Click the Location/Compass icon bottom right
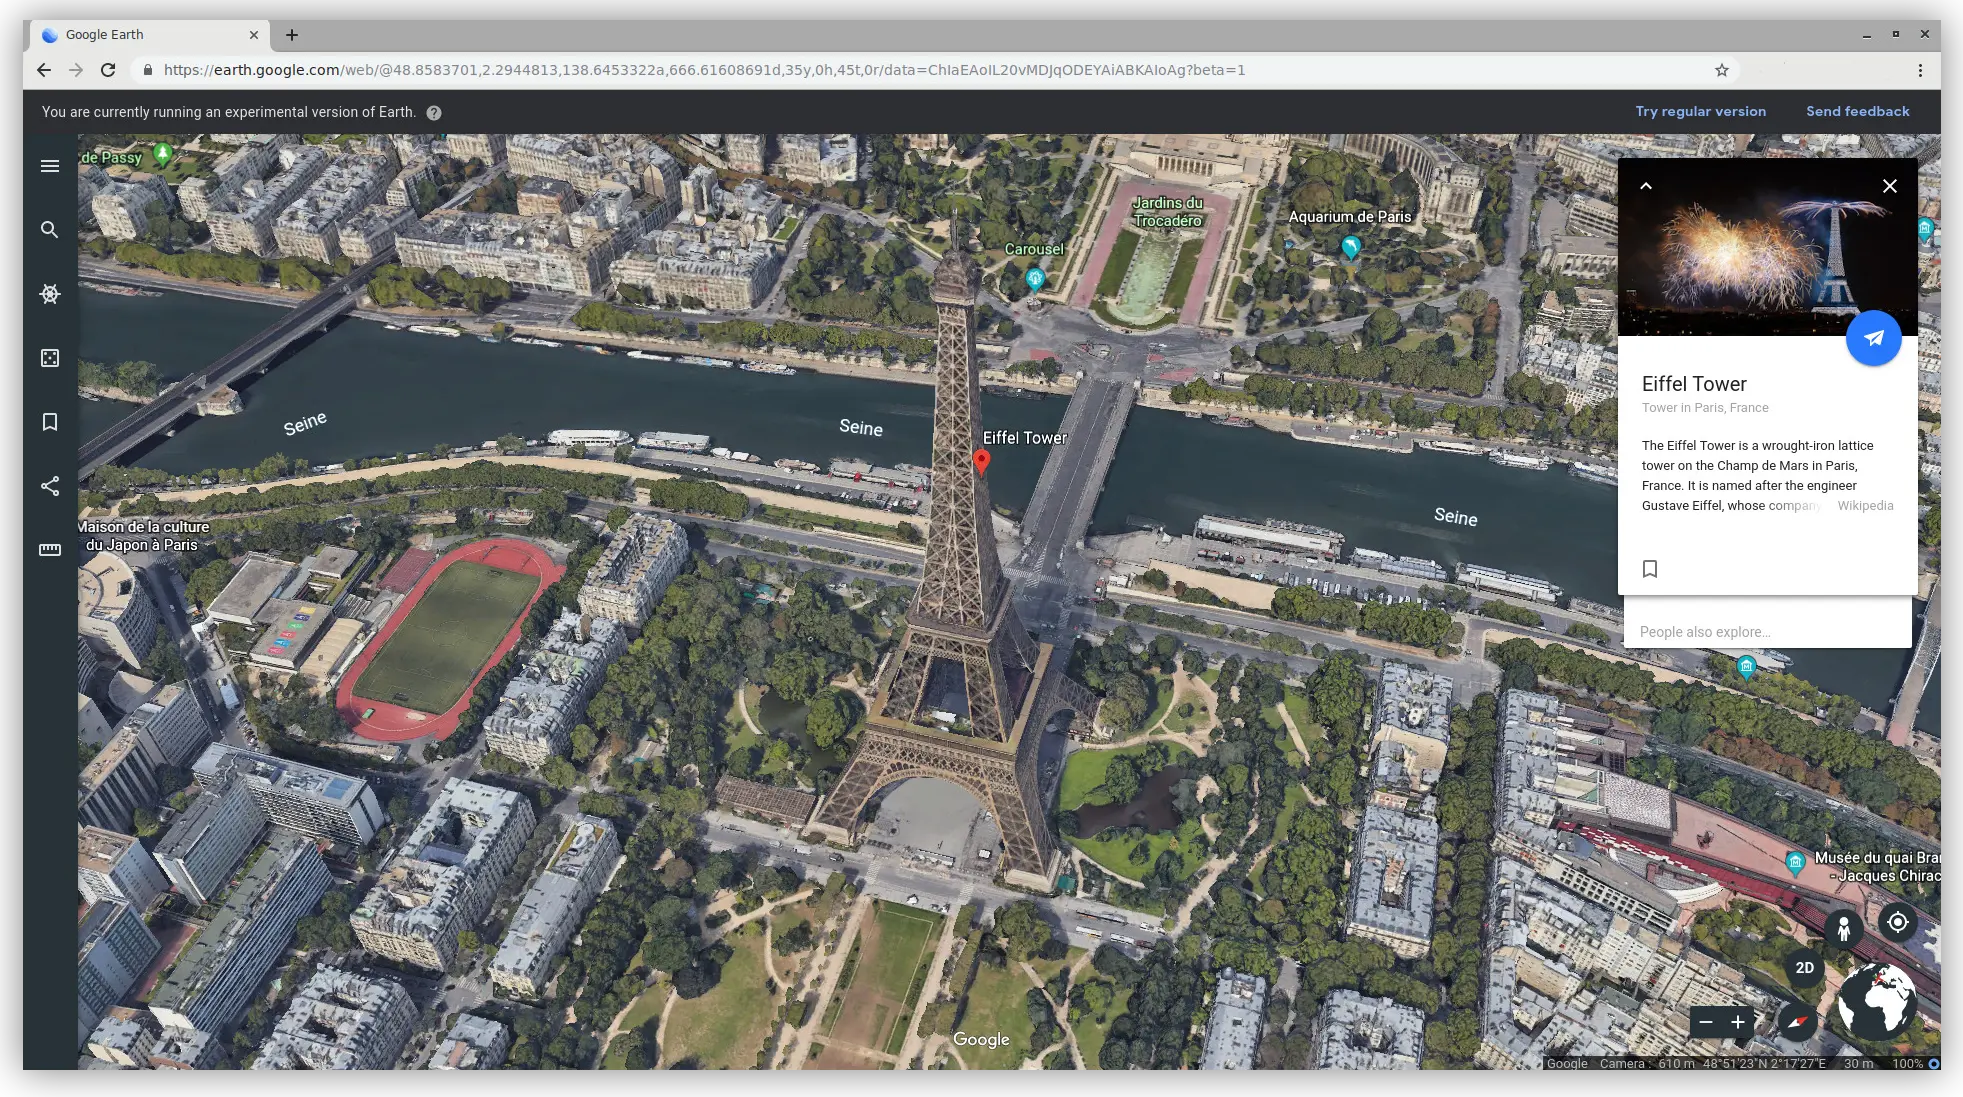Screen dimensions: 1963x1097 coord(1898,923)
